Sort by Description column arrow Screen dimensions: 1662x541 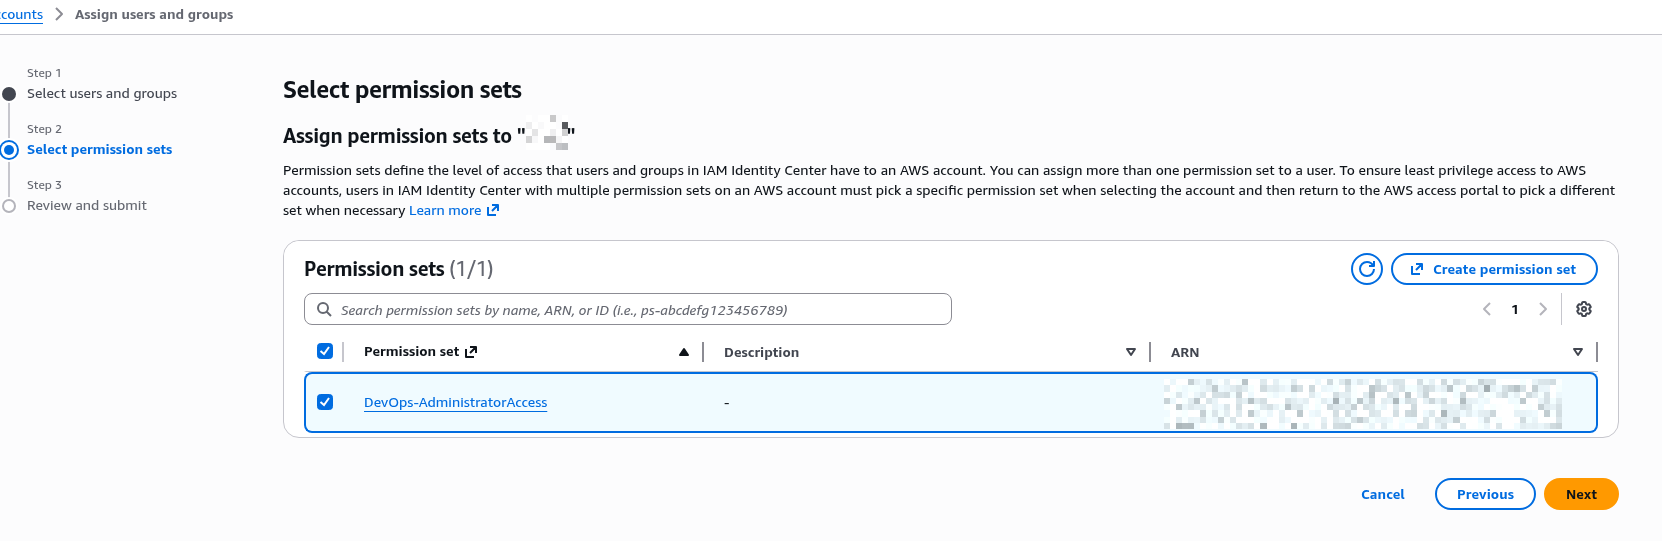click(1131, 352)
